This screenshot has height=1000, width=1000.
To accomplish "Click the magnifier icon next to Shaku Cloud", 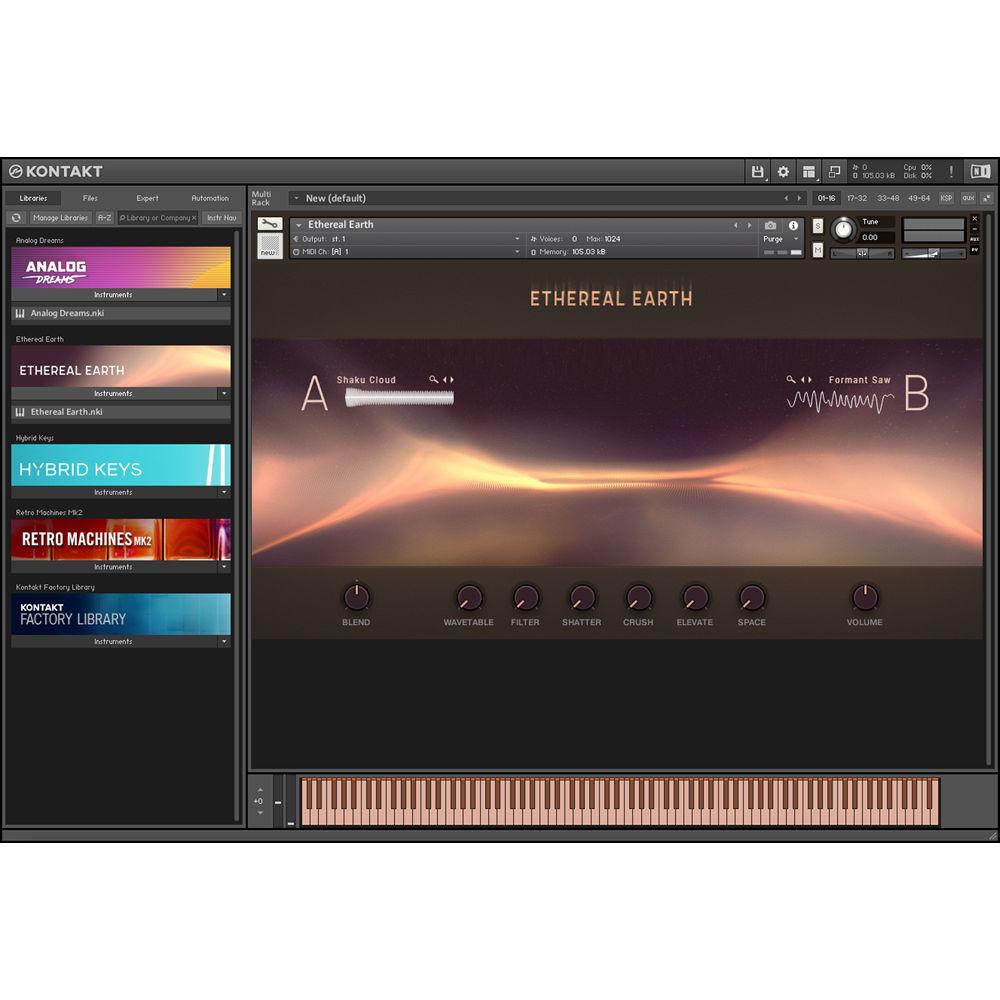I will point(433,380).
